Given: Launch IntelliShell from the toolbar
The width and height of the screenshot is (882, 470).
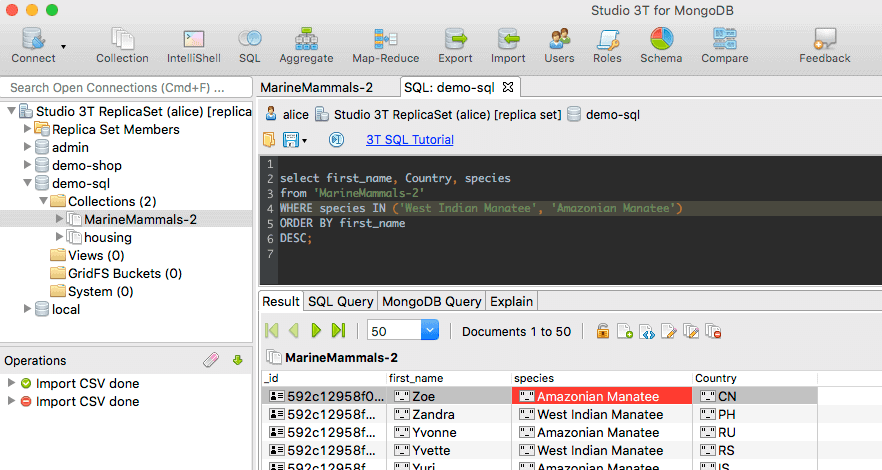Looking at the screenshot, I should coord(194,46).
